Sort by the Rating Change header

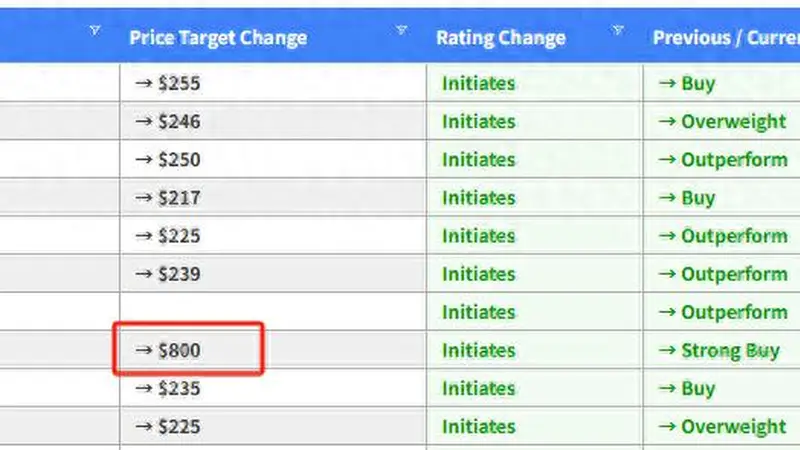(501, 38)
